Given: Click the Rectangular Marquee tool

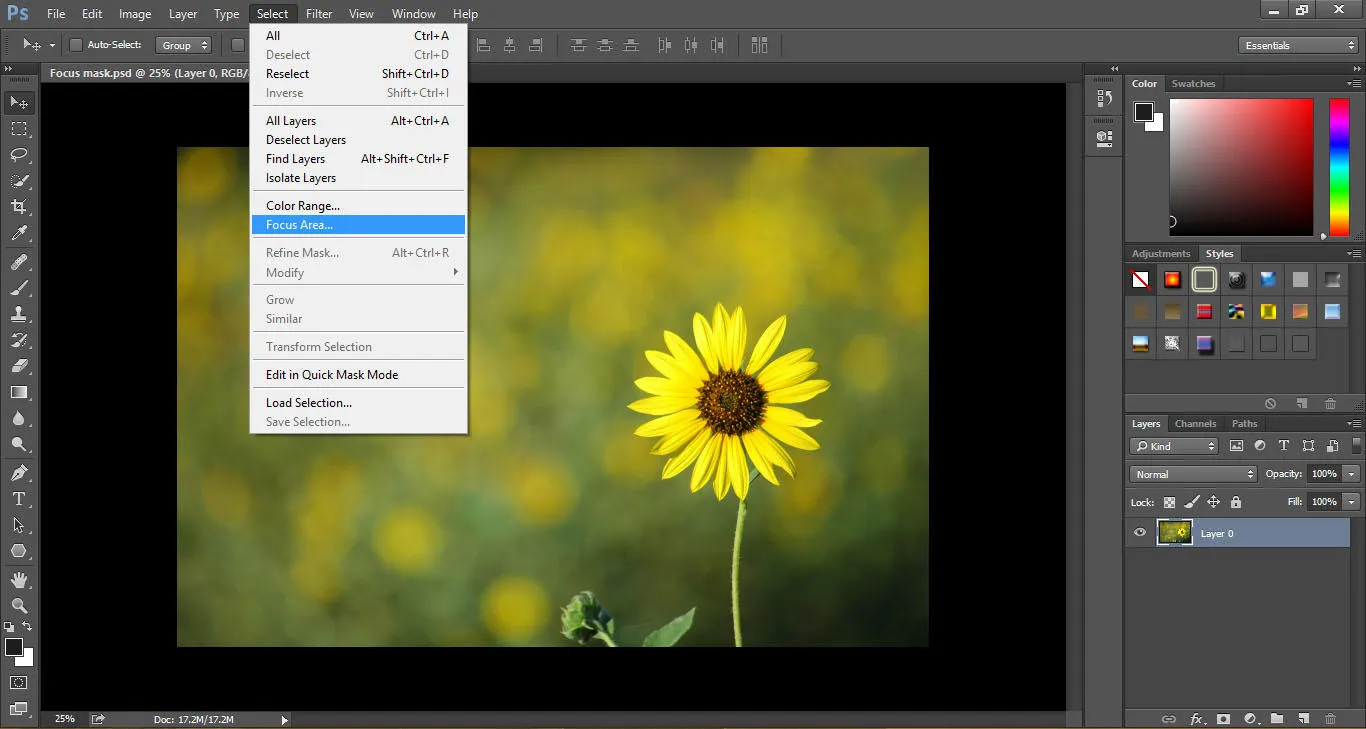Looking at the screenshot, I should pyautogui.click(x=19, y=129).
